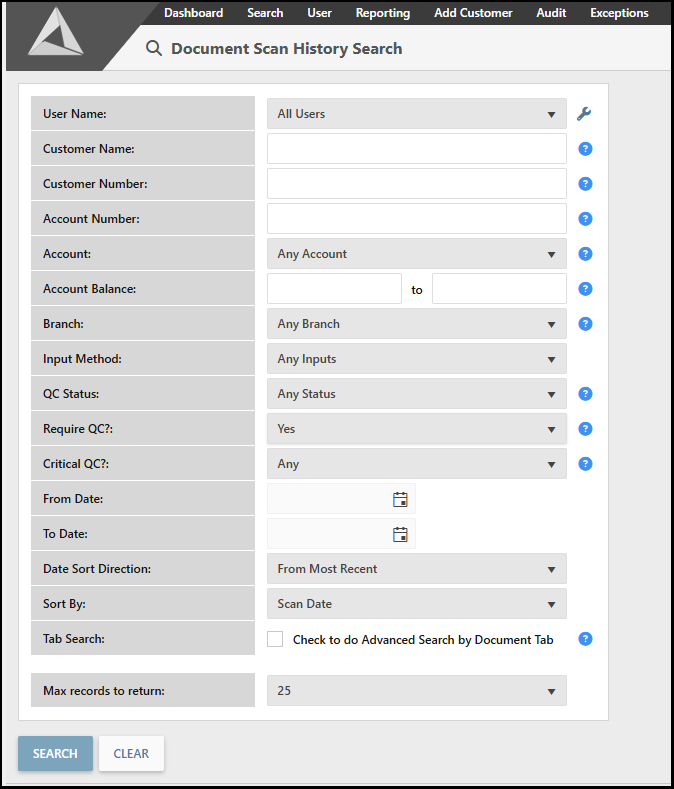Image resolution: width=674 pixels, height=789 pixels.
Task: Open the From Date calendar picker
Action: click(x=400, y=499)
